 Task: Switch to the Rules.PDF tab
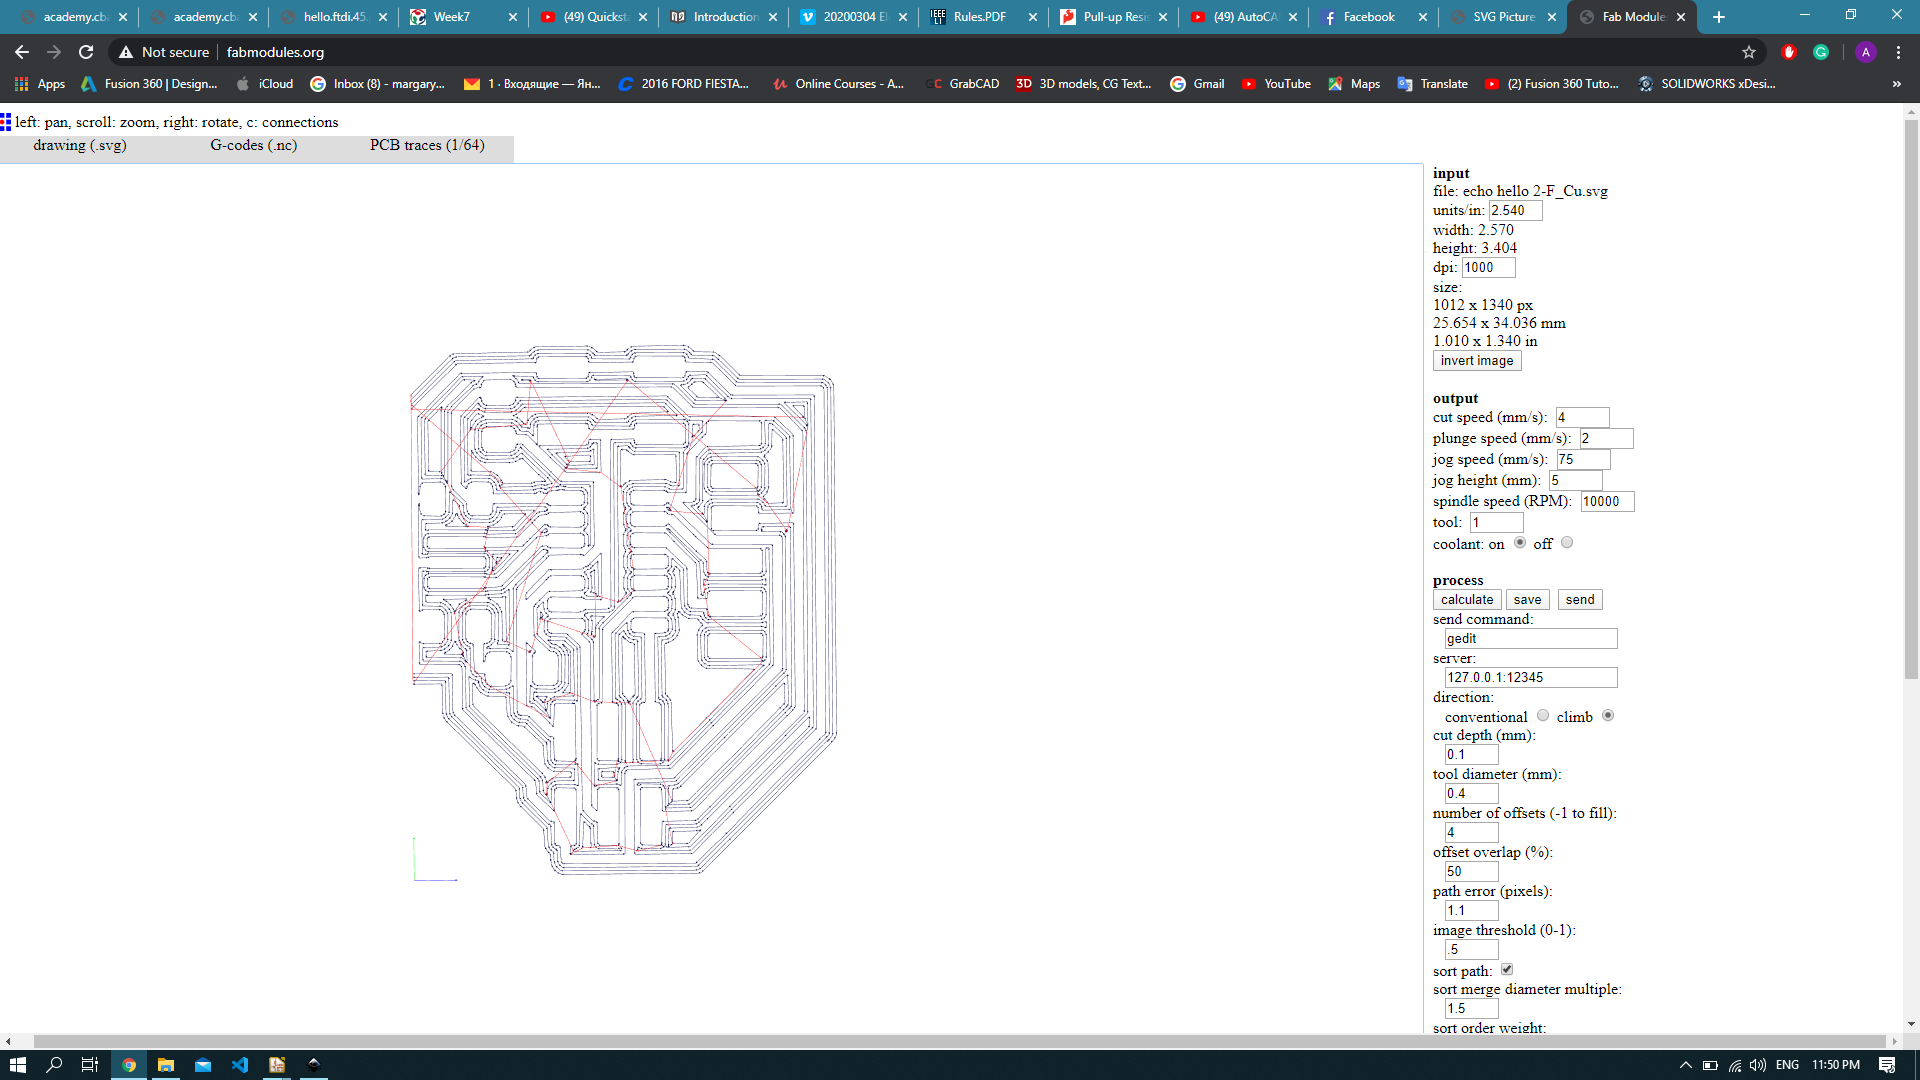tap(983, 17)
